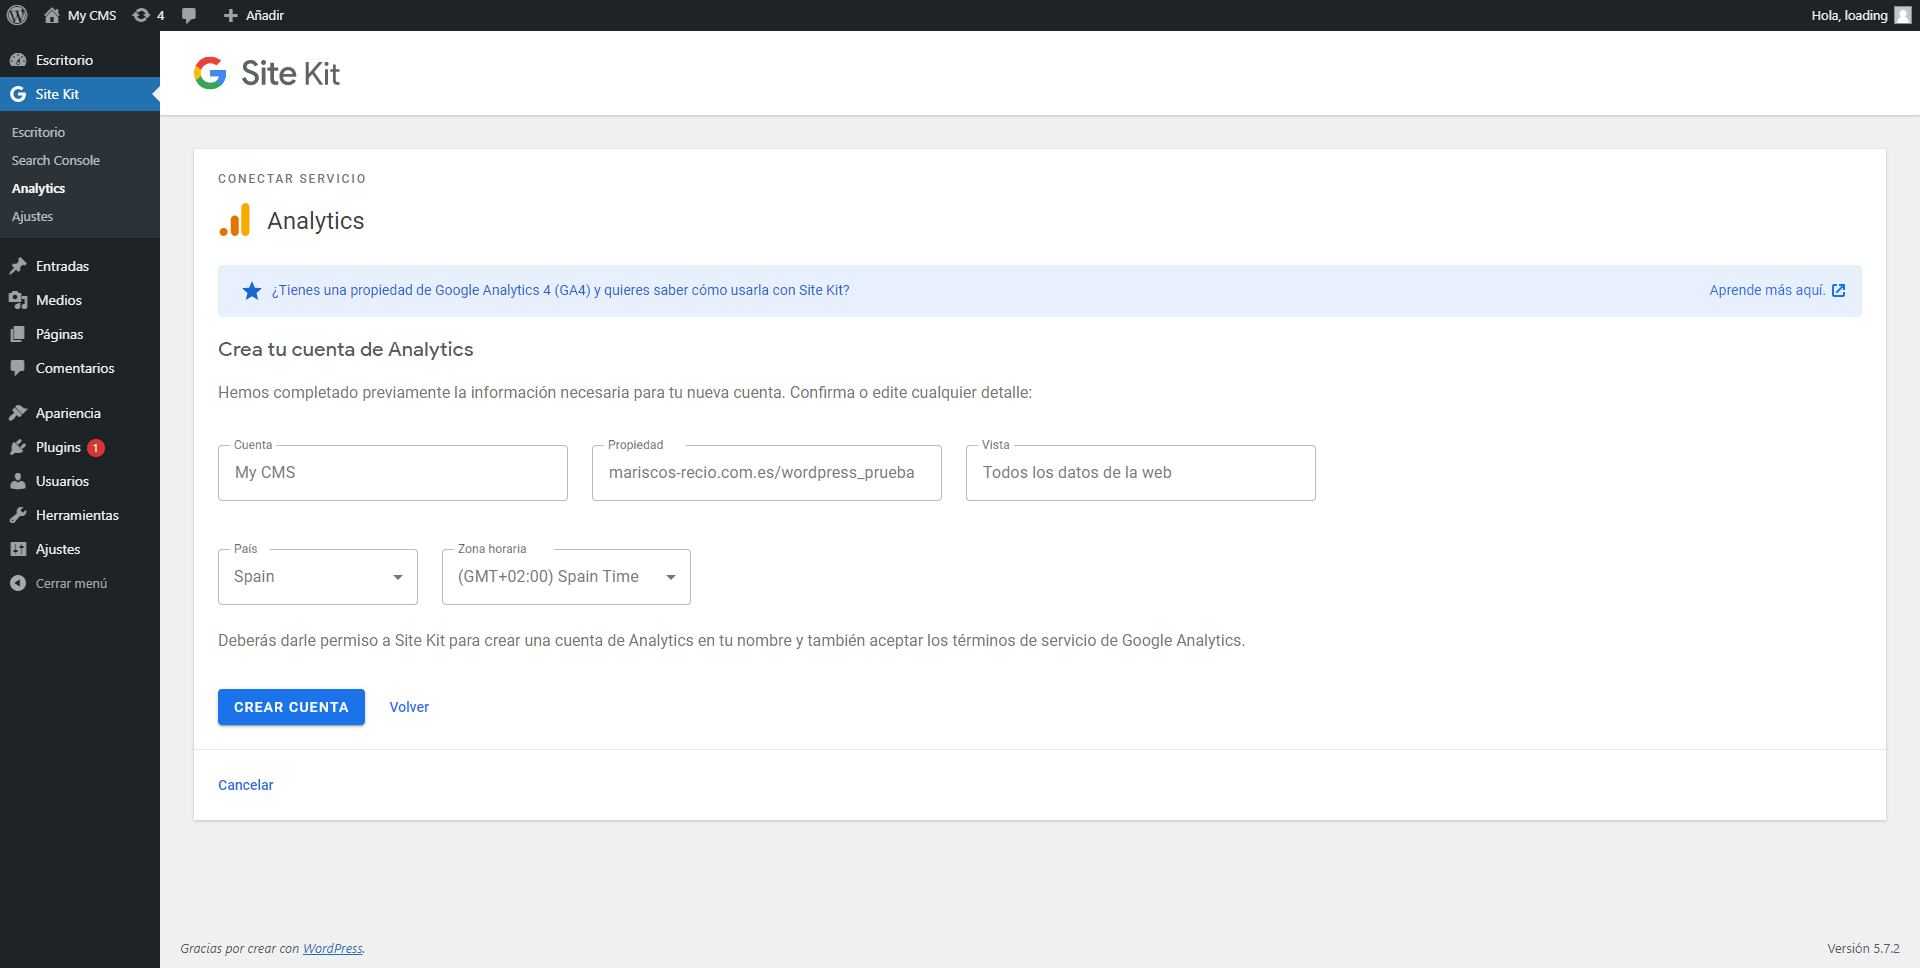This screenshot has width=1920, height=968.
Task: Click the Medios media icon
Action: [x=18, y=300]
